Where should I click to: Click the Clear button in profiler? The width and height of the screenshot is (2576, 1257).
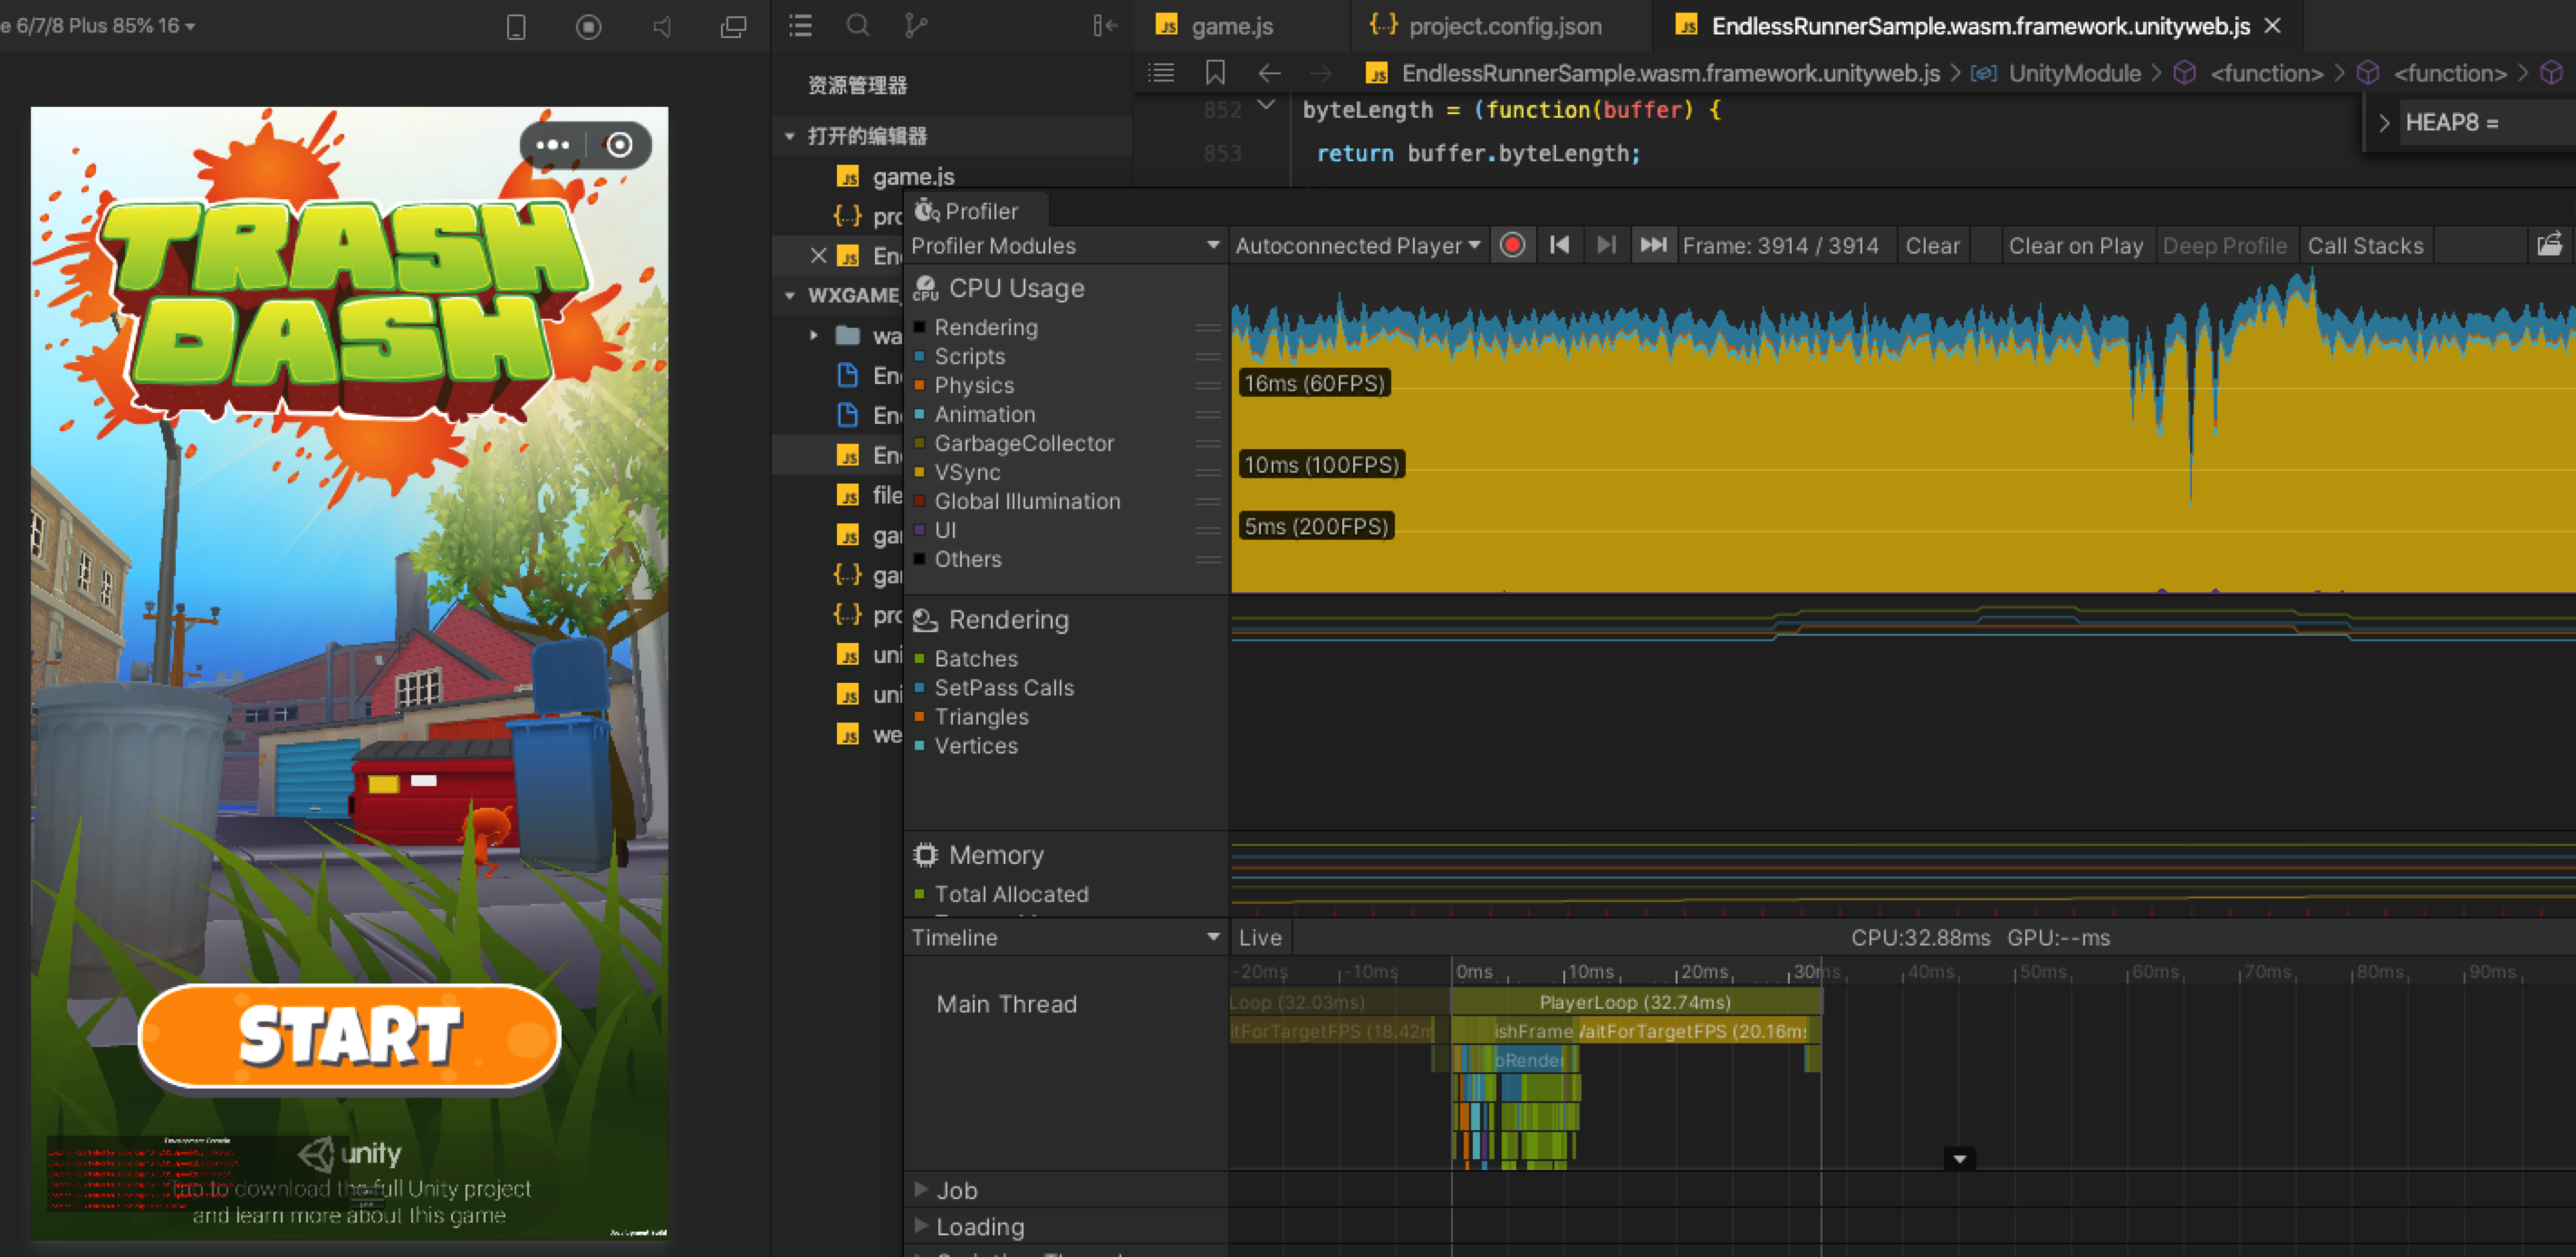click(x=1932, y=246)
